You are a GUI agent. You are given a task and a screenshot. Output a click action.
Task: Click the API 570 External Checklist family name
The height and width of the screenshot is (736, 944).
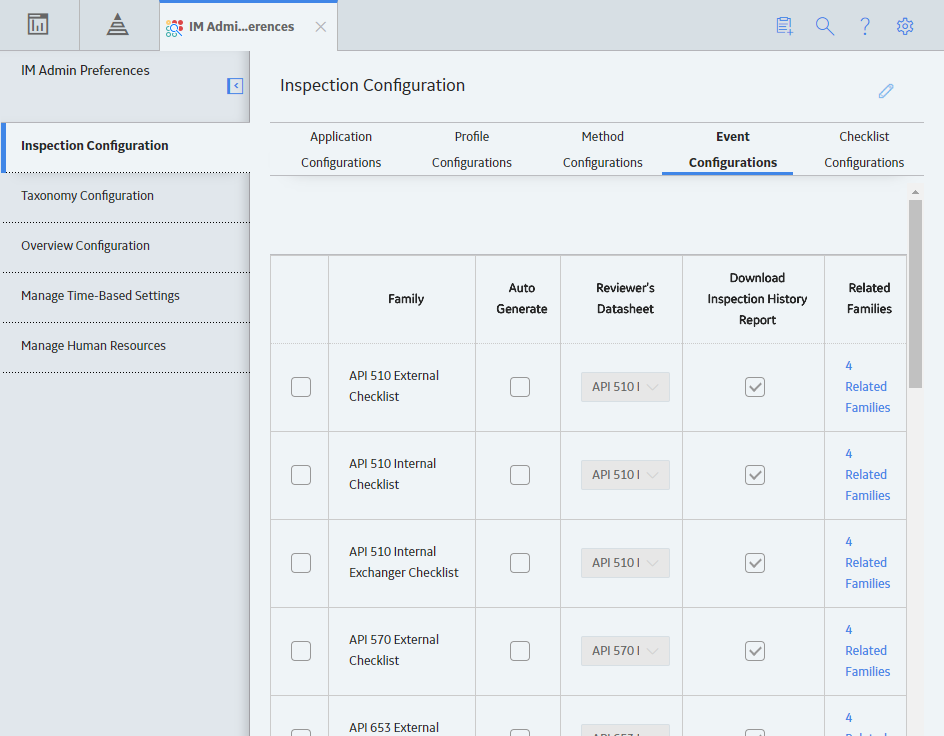[394, 650]
